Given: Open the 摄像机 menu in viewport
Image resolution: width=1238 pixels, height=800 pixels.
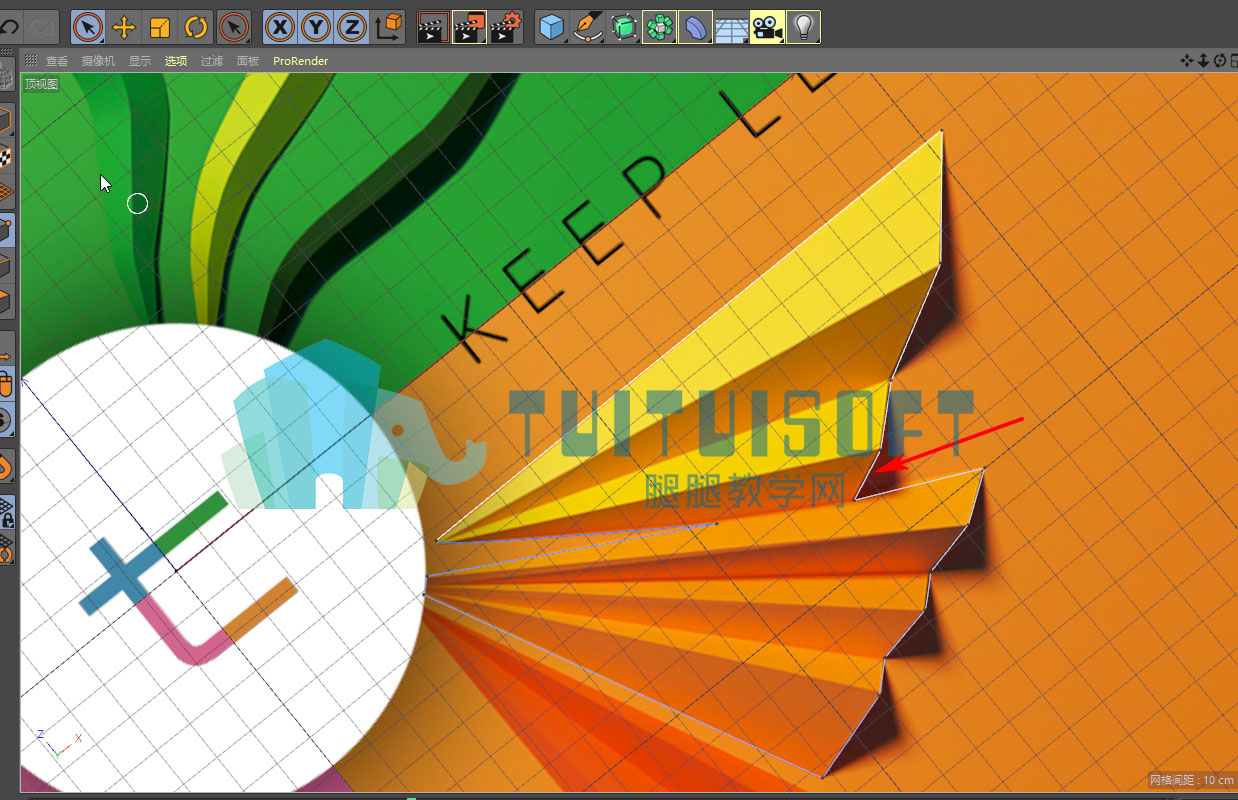Looking at the screenshot, I should click(x=98, y=61).
